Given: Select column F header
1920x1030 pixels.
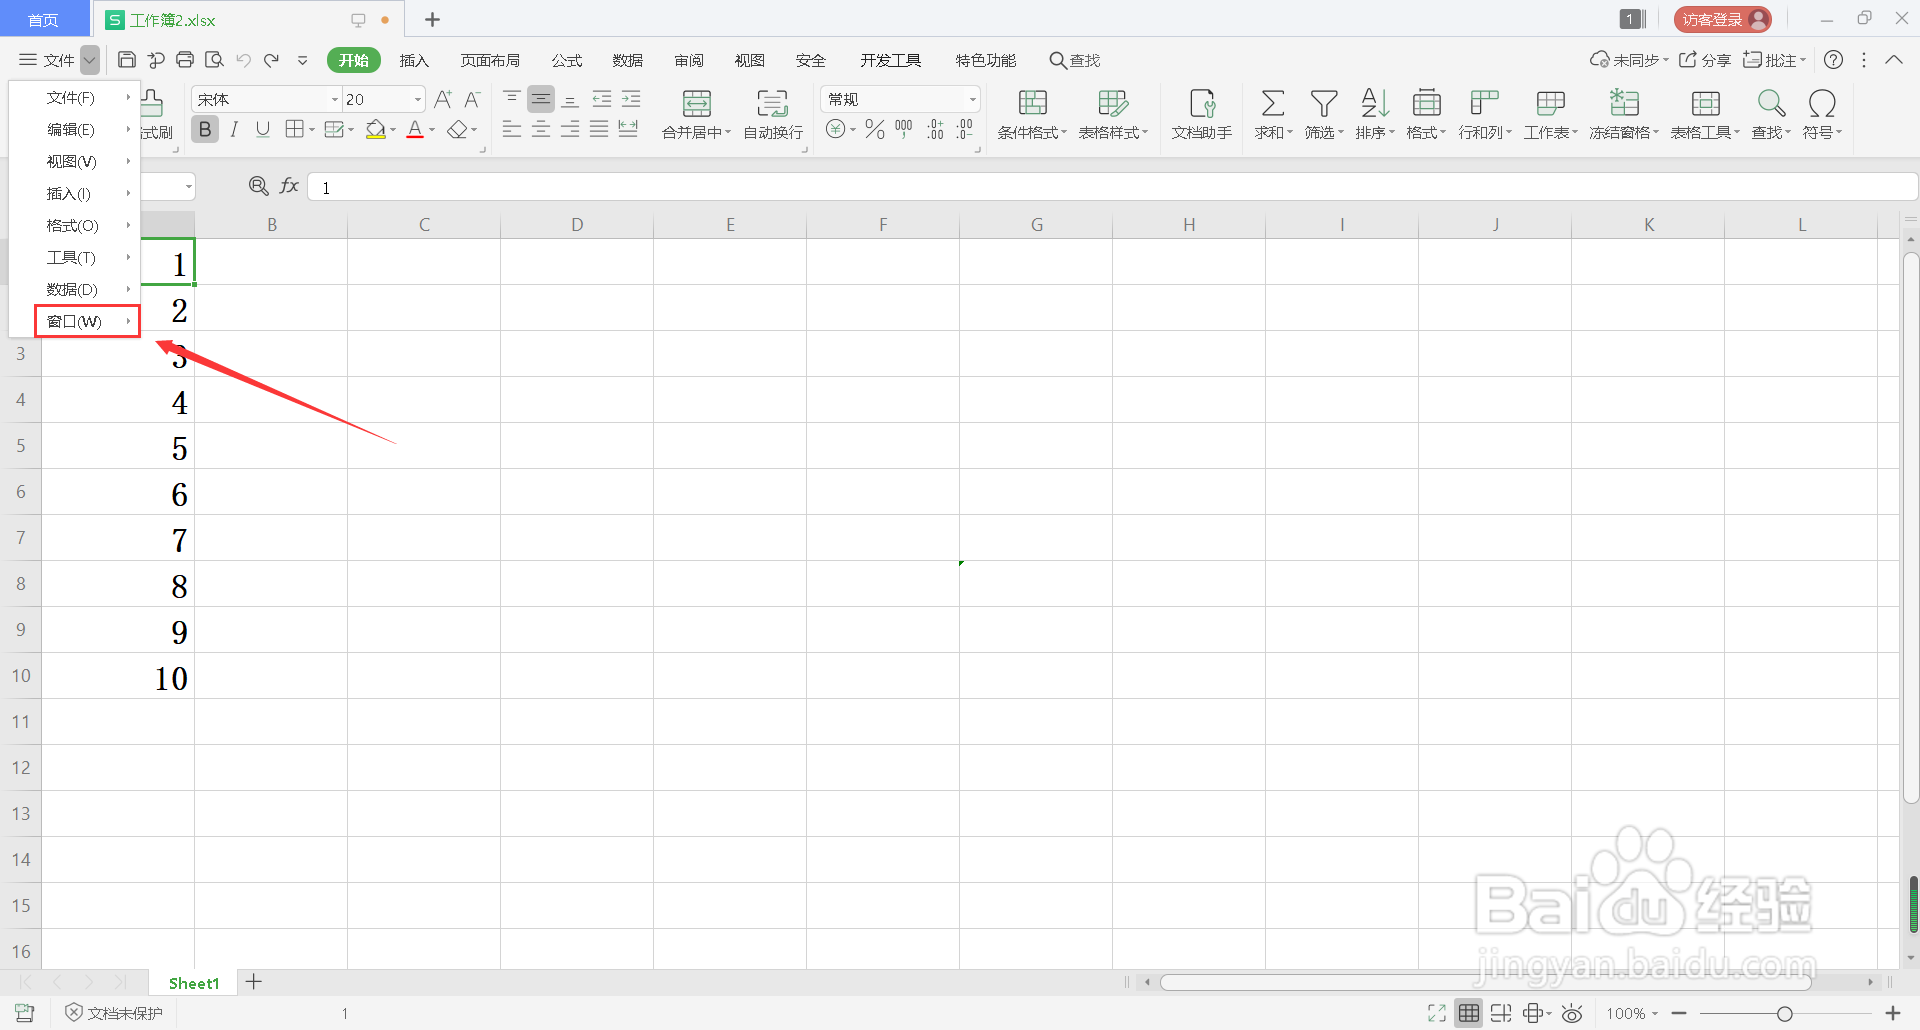Looking at the screenshot, I should (883, 225).
